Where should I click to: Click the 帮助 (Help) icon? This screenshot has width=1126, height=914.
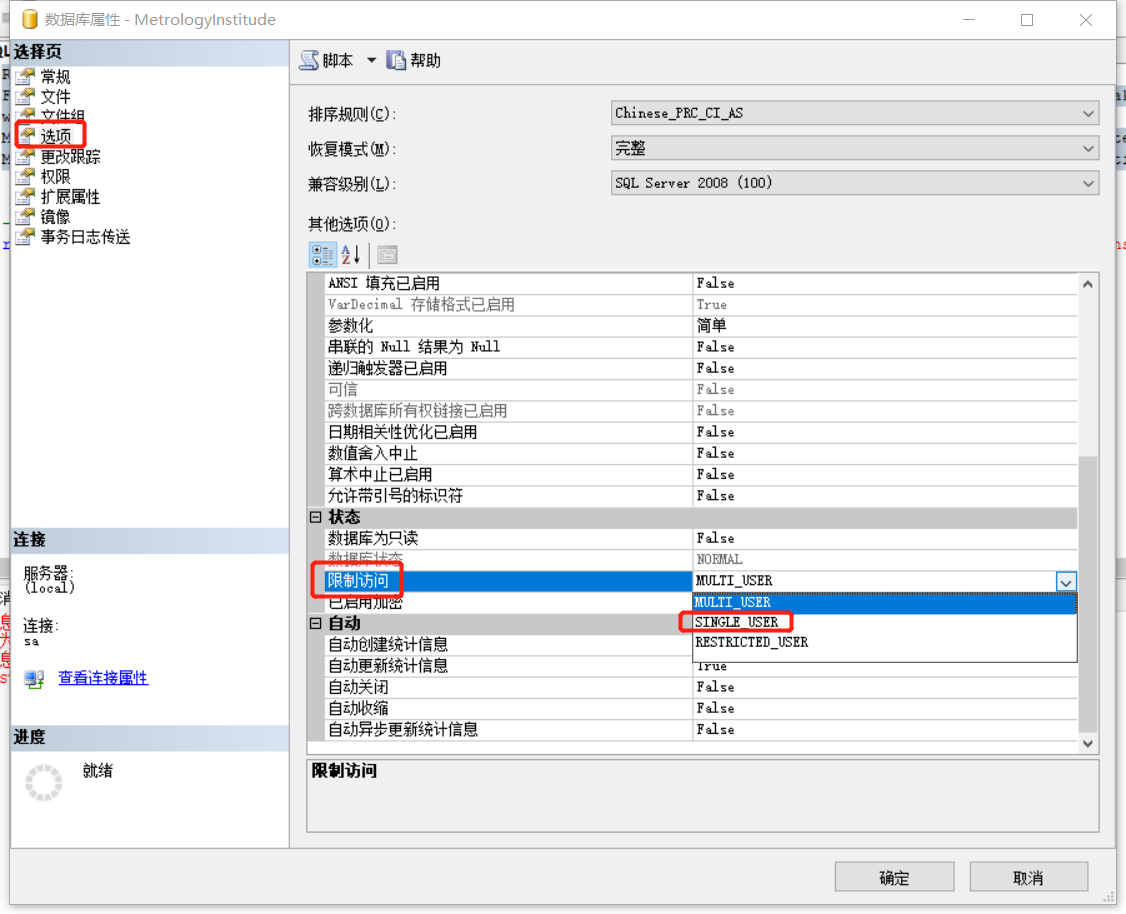point(396,60)
